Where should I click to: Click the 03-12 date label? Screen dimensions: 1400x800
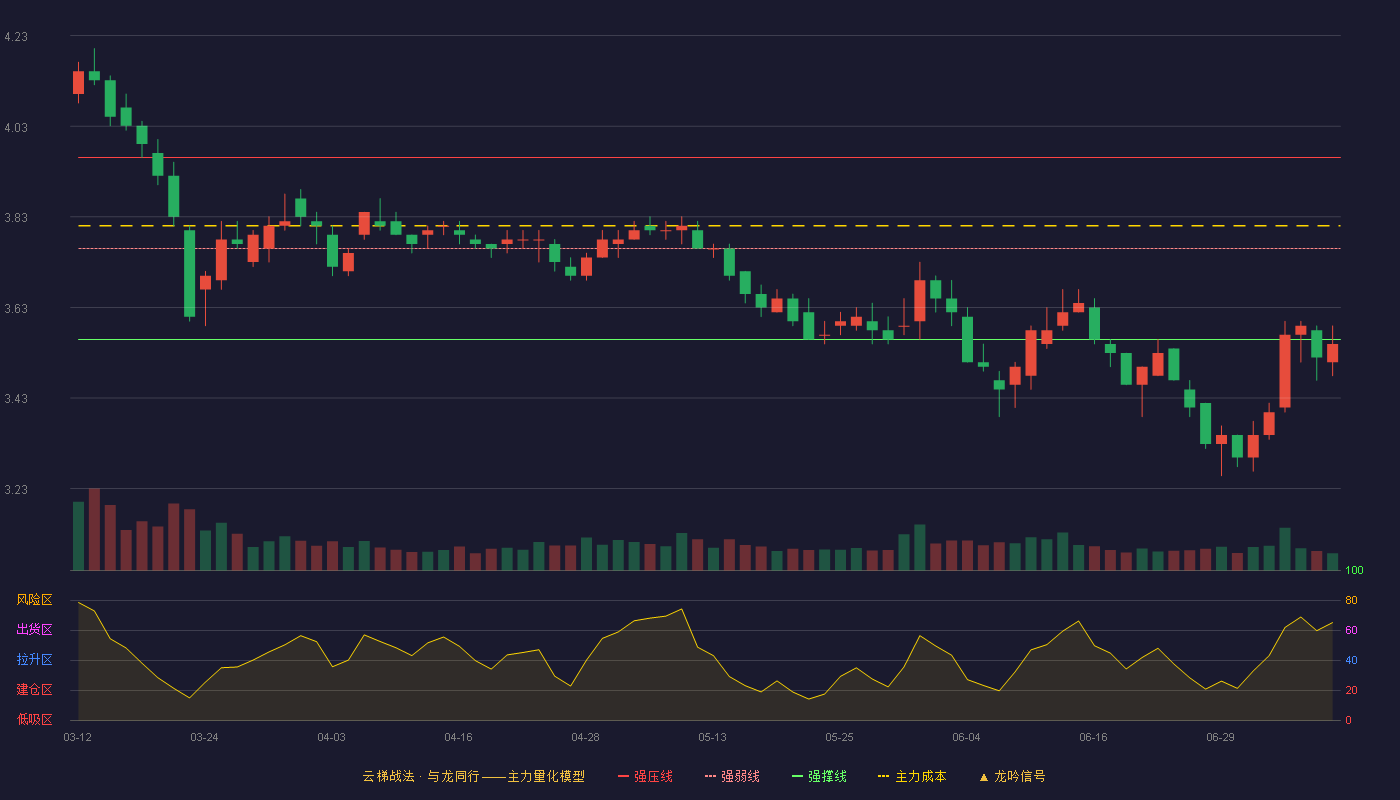78,737
